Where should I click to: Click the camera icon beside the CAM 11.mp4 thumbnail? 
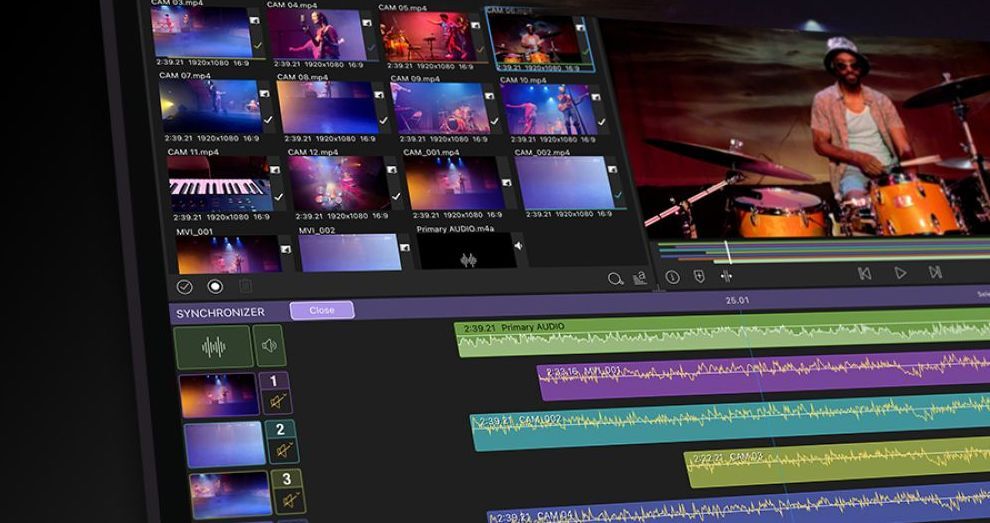(x=275, y=169)
